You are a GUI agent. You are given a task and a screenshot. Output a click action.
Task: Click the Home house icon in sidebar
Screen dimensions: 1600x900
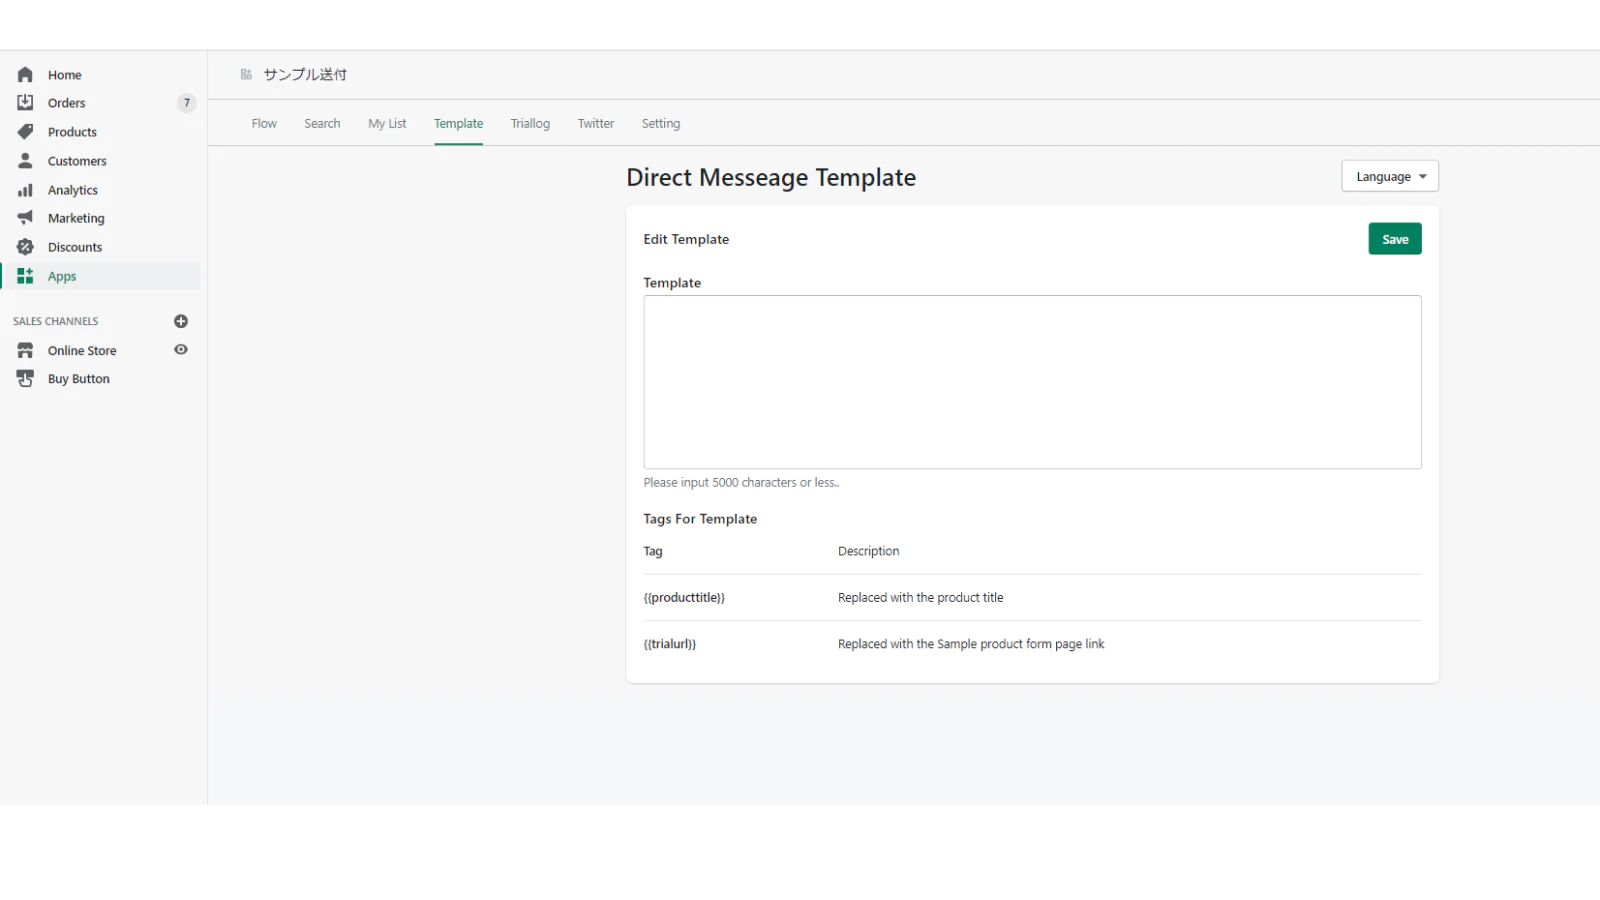[25, 75]
